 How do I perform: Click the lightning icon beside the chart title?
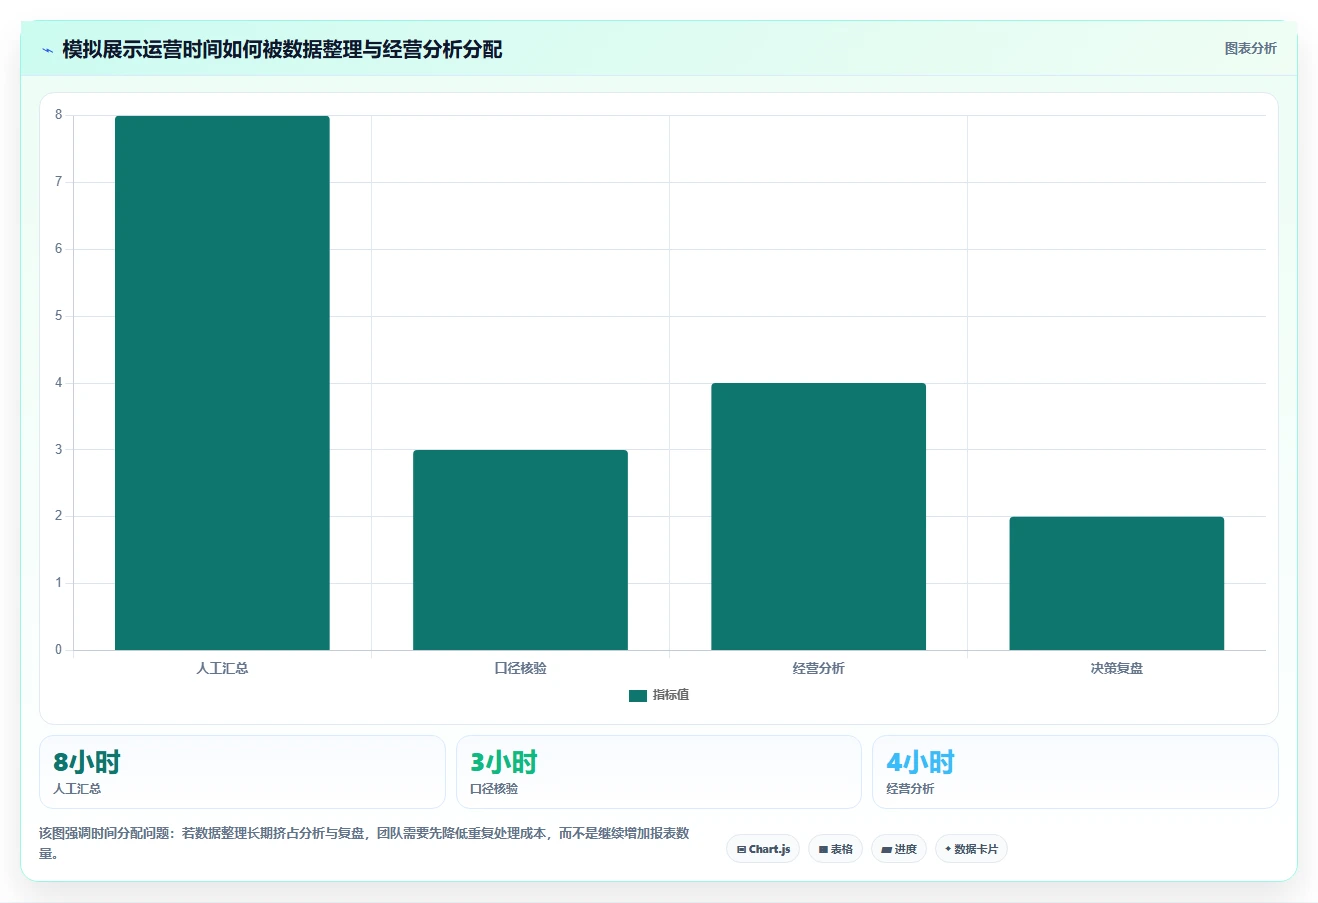[47, 50]
